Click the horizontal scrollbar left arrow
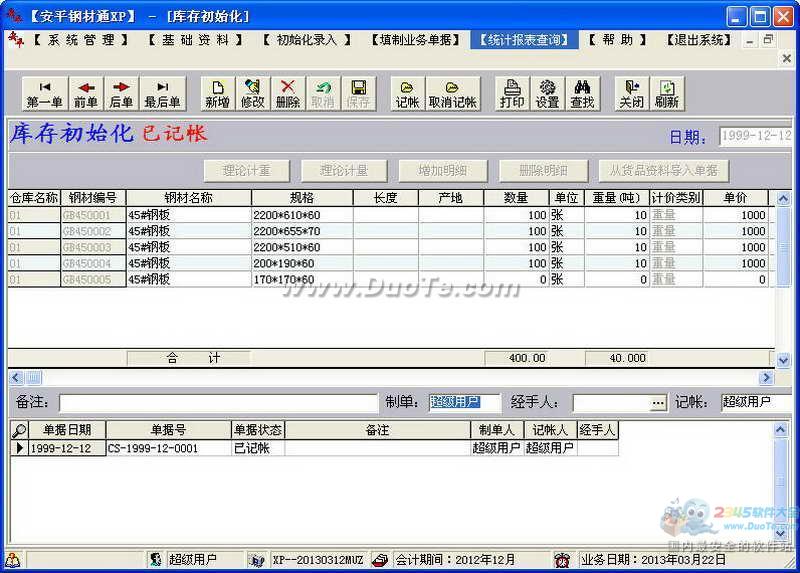This screenshot has height=573, width=800. [x=16, y=378]
